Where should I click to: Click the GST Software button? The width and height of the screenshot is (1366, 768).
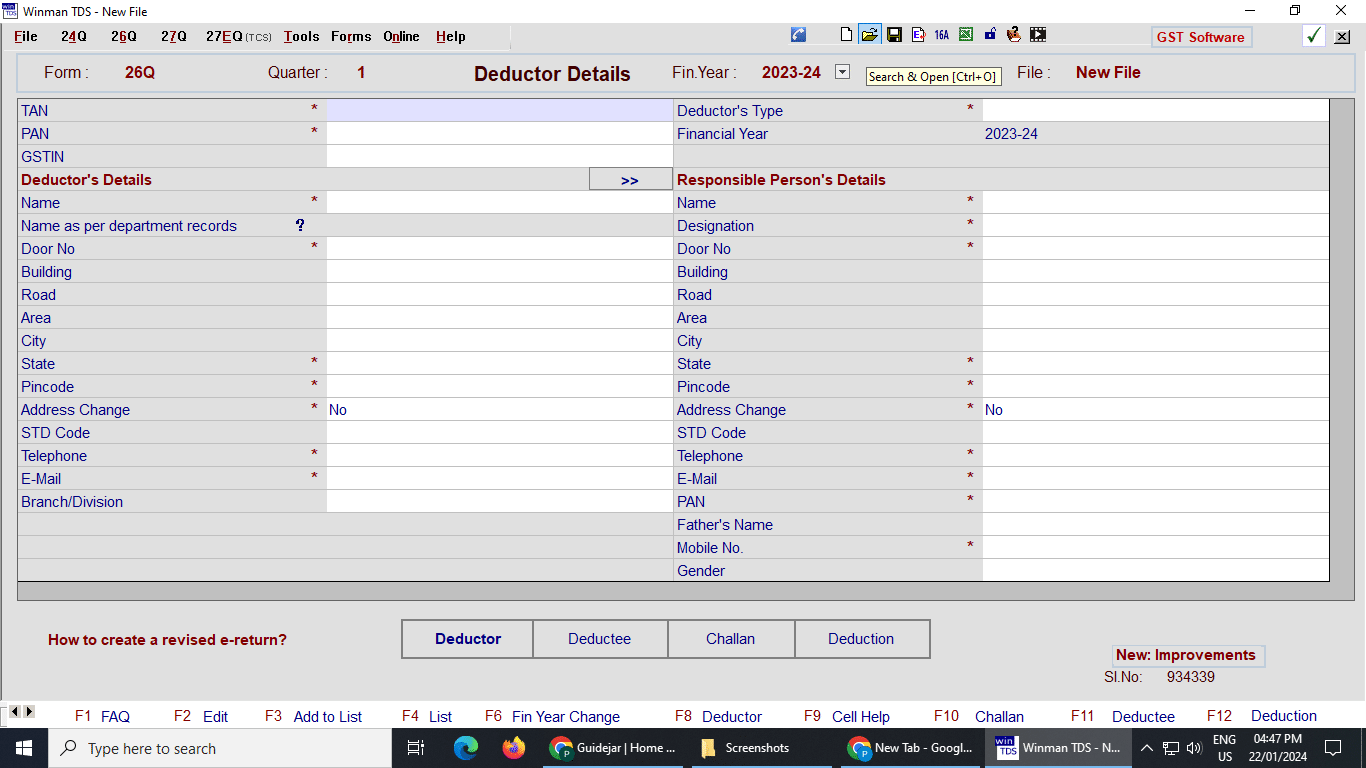coord(1200,37)
